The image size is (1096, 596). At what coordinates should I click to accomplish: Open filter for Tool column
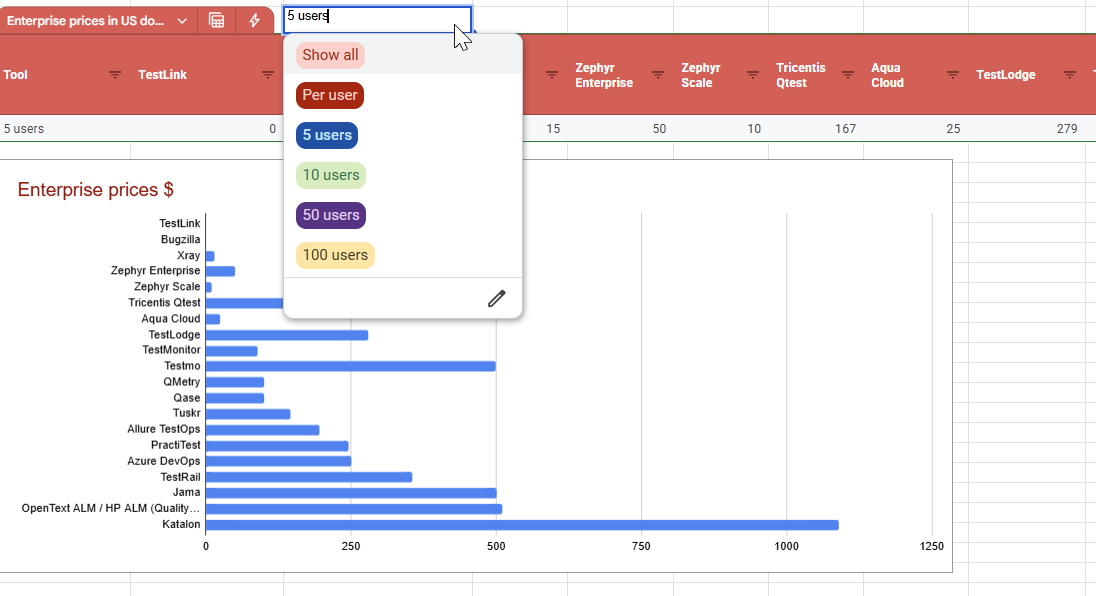[x=115, y=75]
